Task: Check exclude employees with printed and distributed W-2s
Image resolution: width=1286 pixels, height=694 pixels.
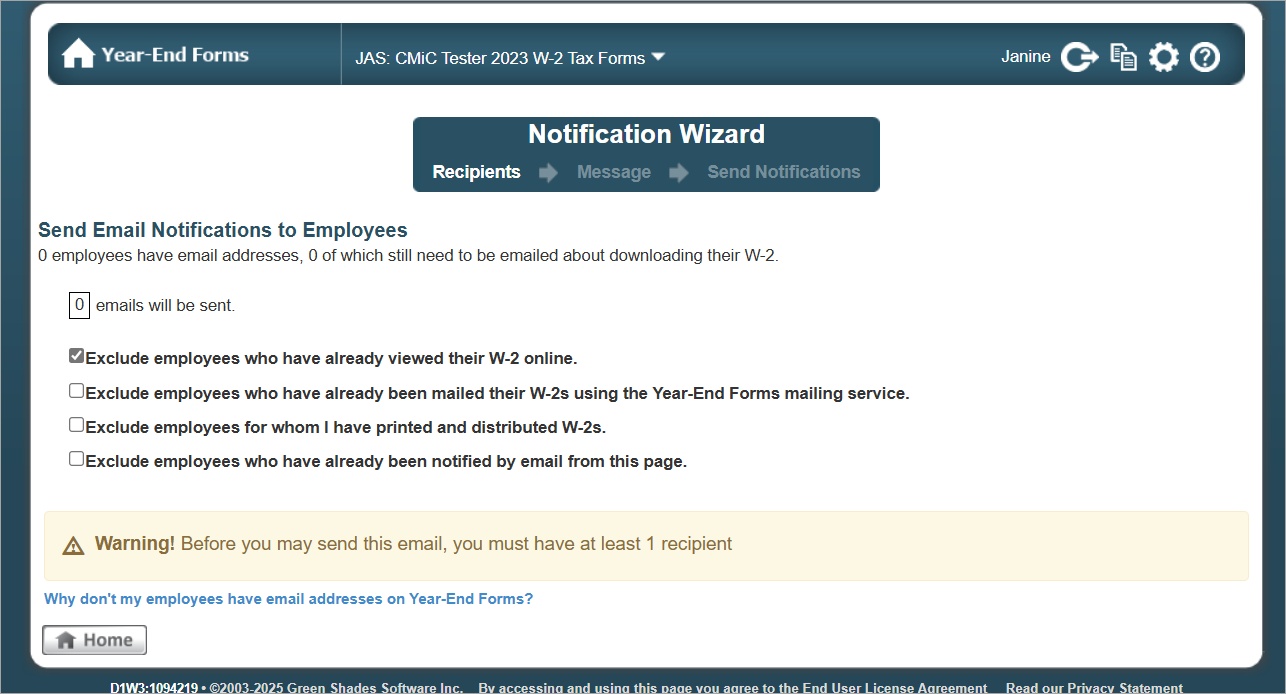Action: click(76, 425)
